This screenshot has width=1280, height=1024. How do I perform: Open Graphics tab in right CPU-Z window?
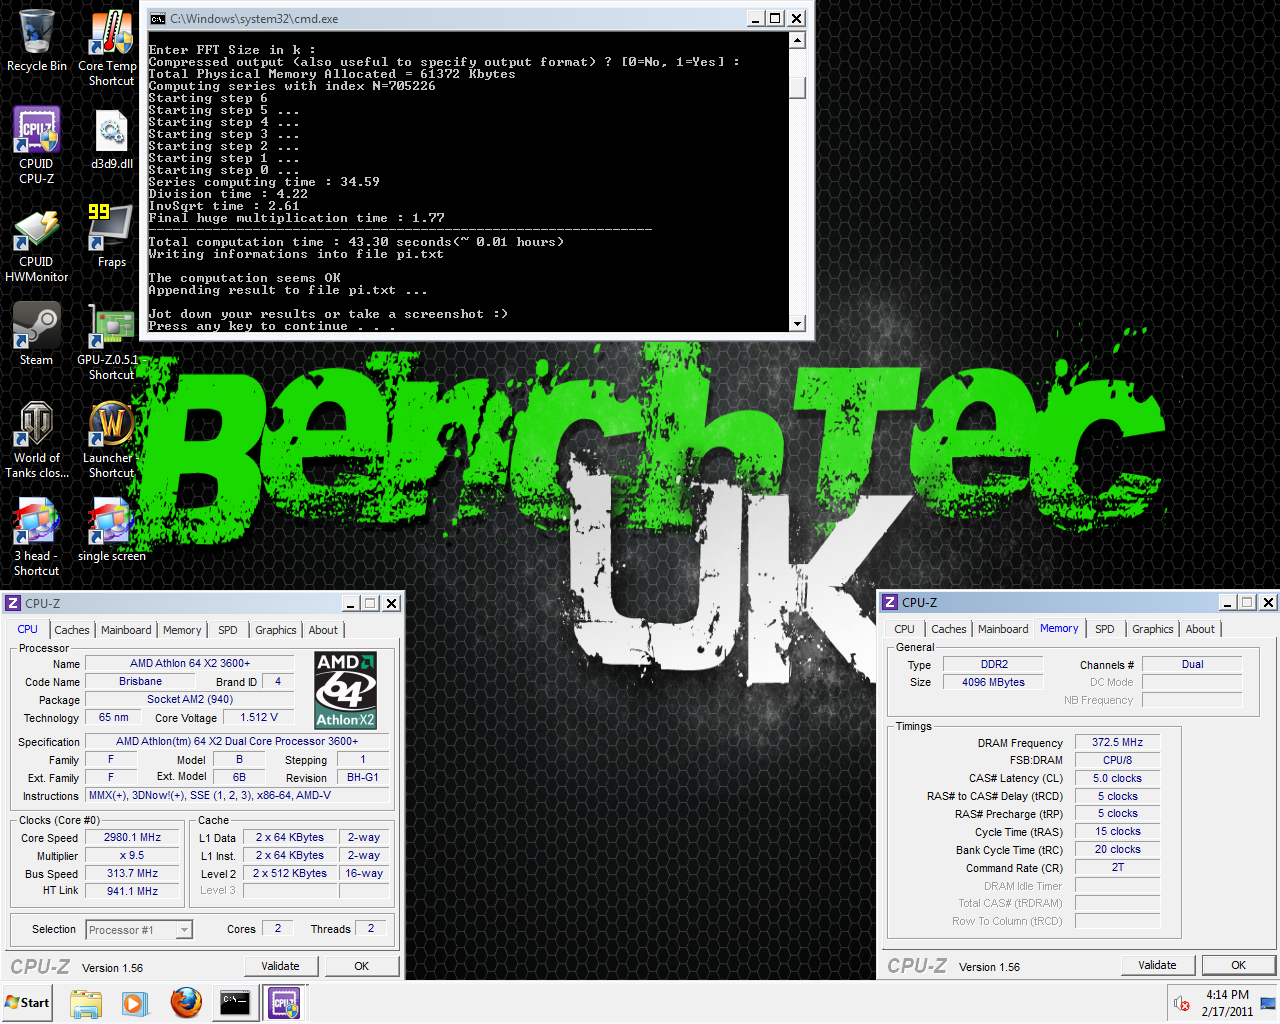click(1153, 629)
